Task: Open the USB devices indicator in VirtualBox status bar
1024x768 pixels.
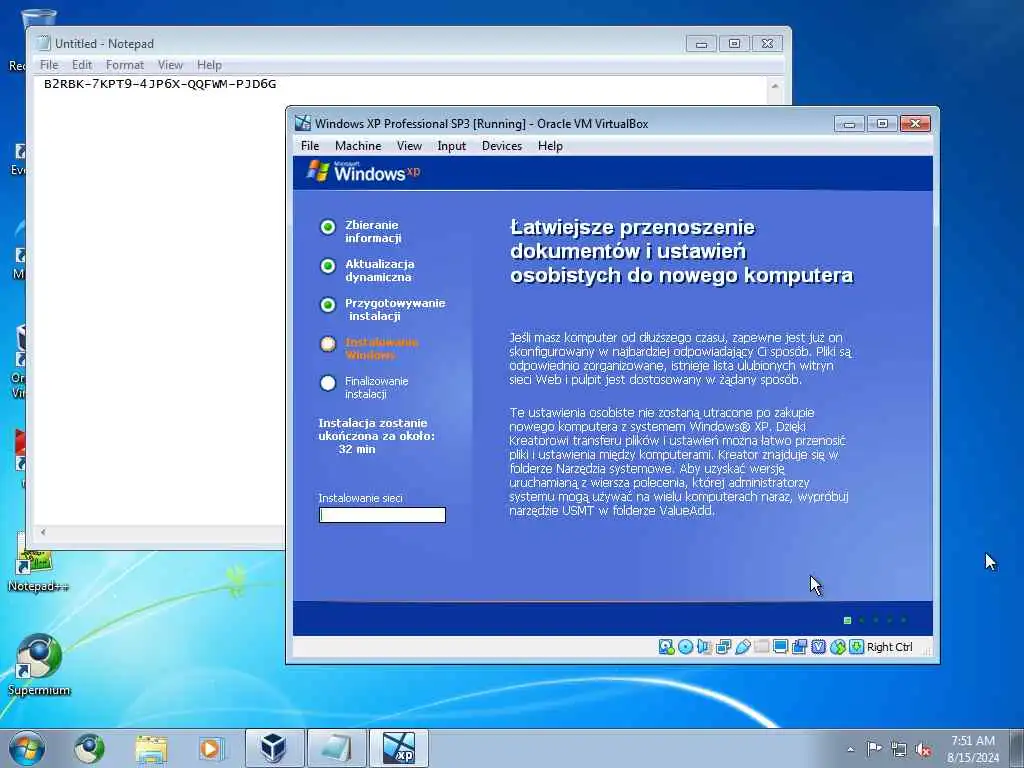Action: (743, 647)
